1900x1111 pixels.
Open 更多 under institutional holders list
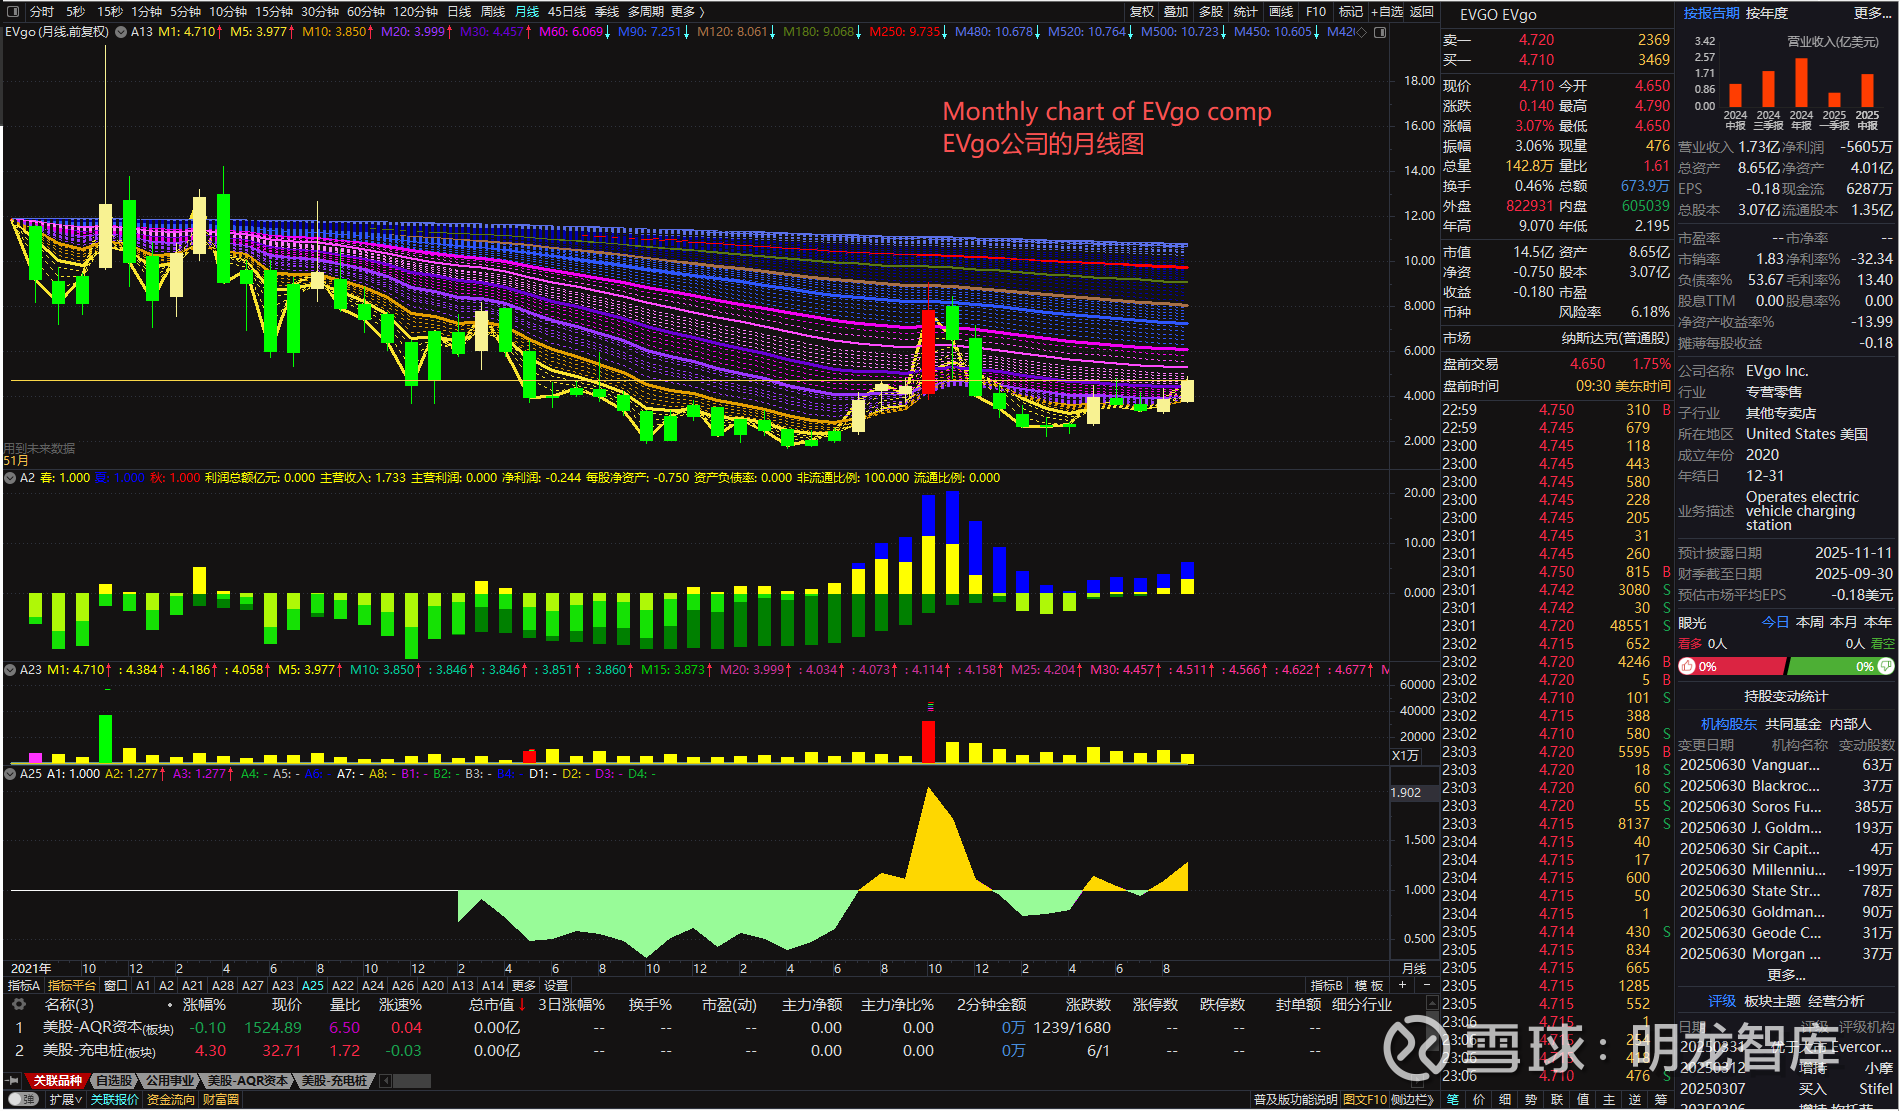tap(1786, 974)
